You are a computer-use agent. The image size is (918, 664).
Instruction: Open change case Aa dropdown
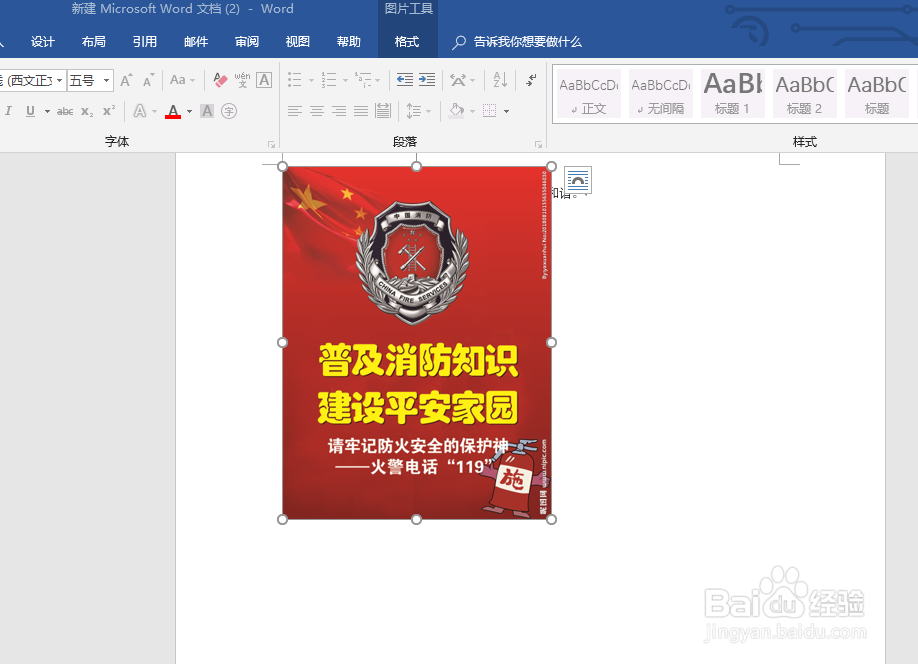[182, 80]
